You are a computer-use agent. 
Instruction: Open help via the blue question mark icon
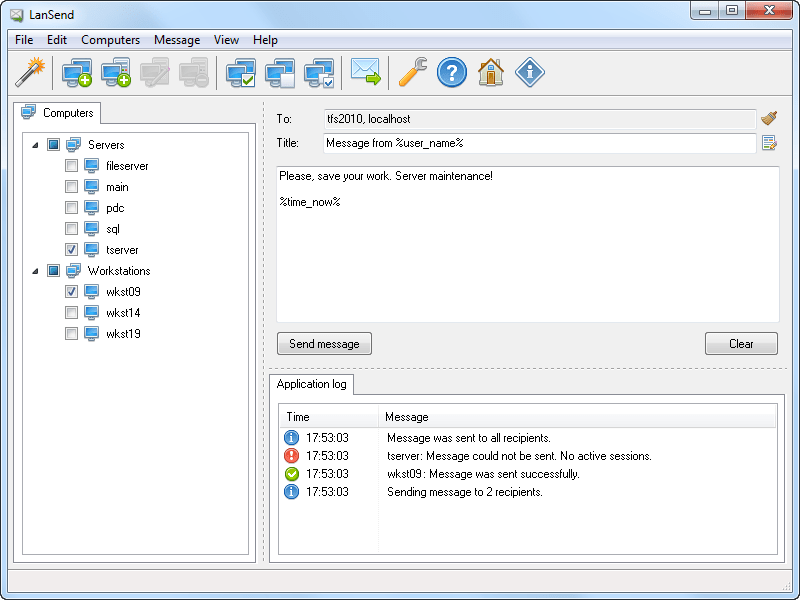(452, 72)
